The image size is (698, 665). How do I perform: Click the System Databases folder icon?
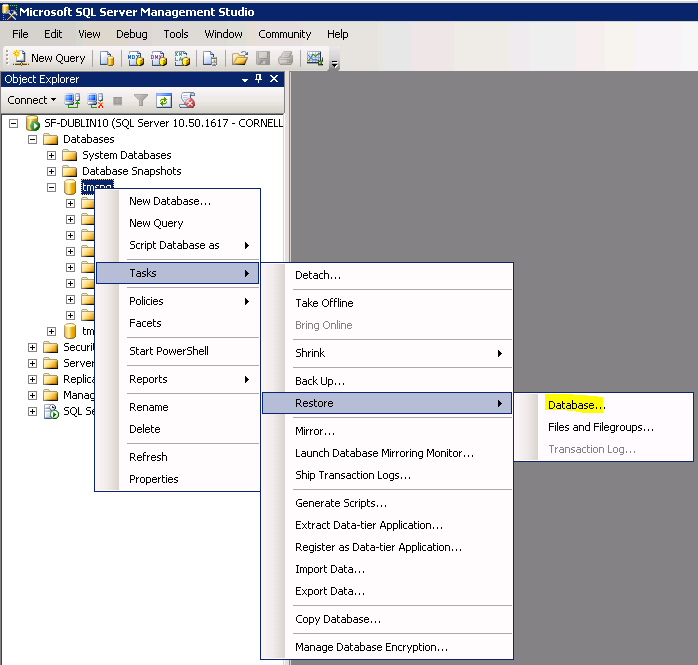point(70,155)
